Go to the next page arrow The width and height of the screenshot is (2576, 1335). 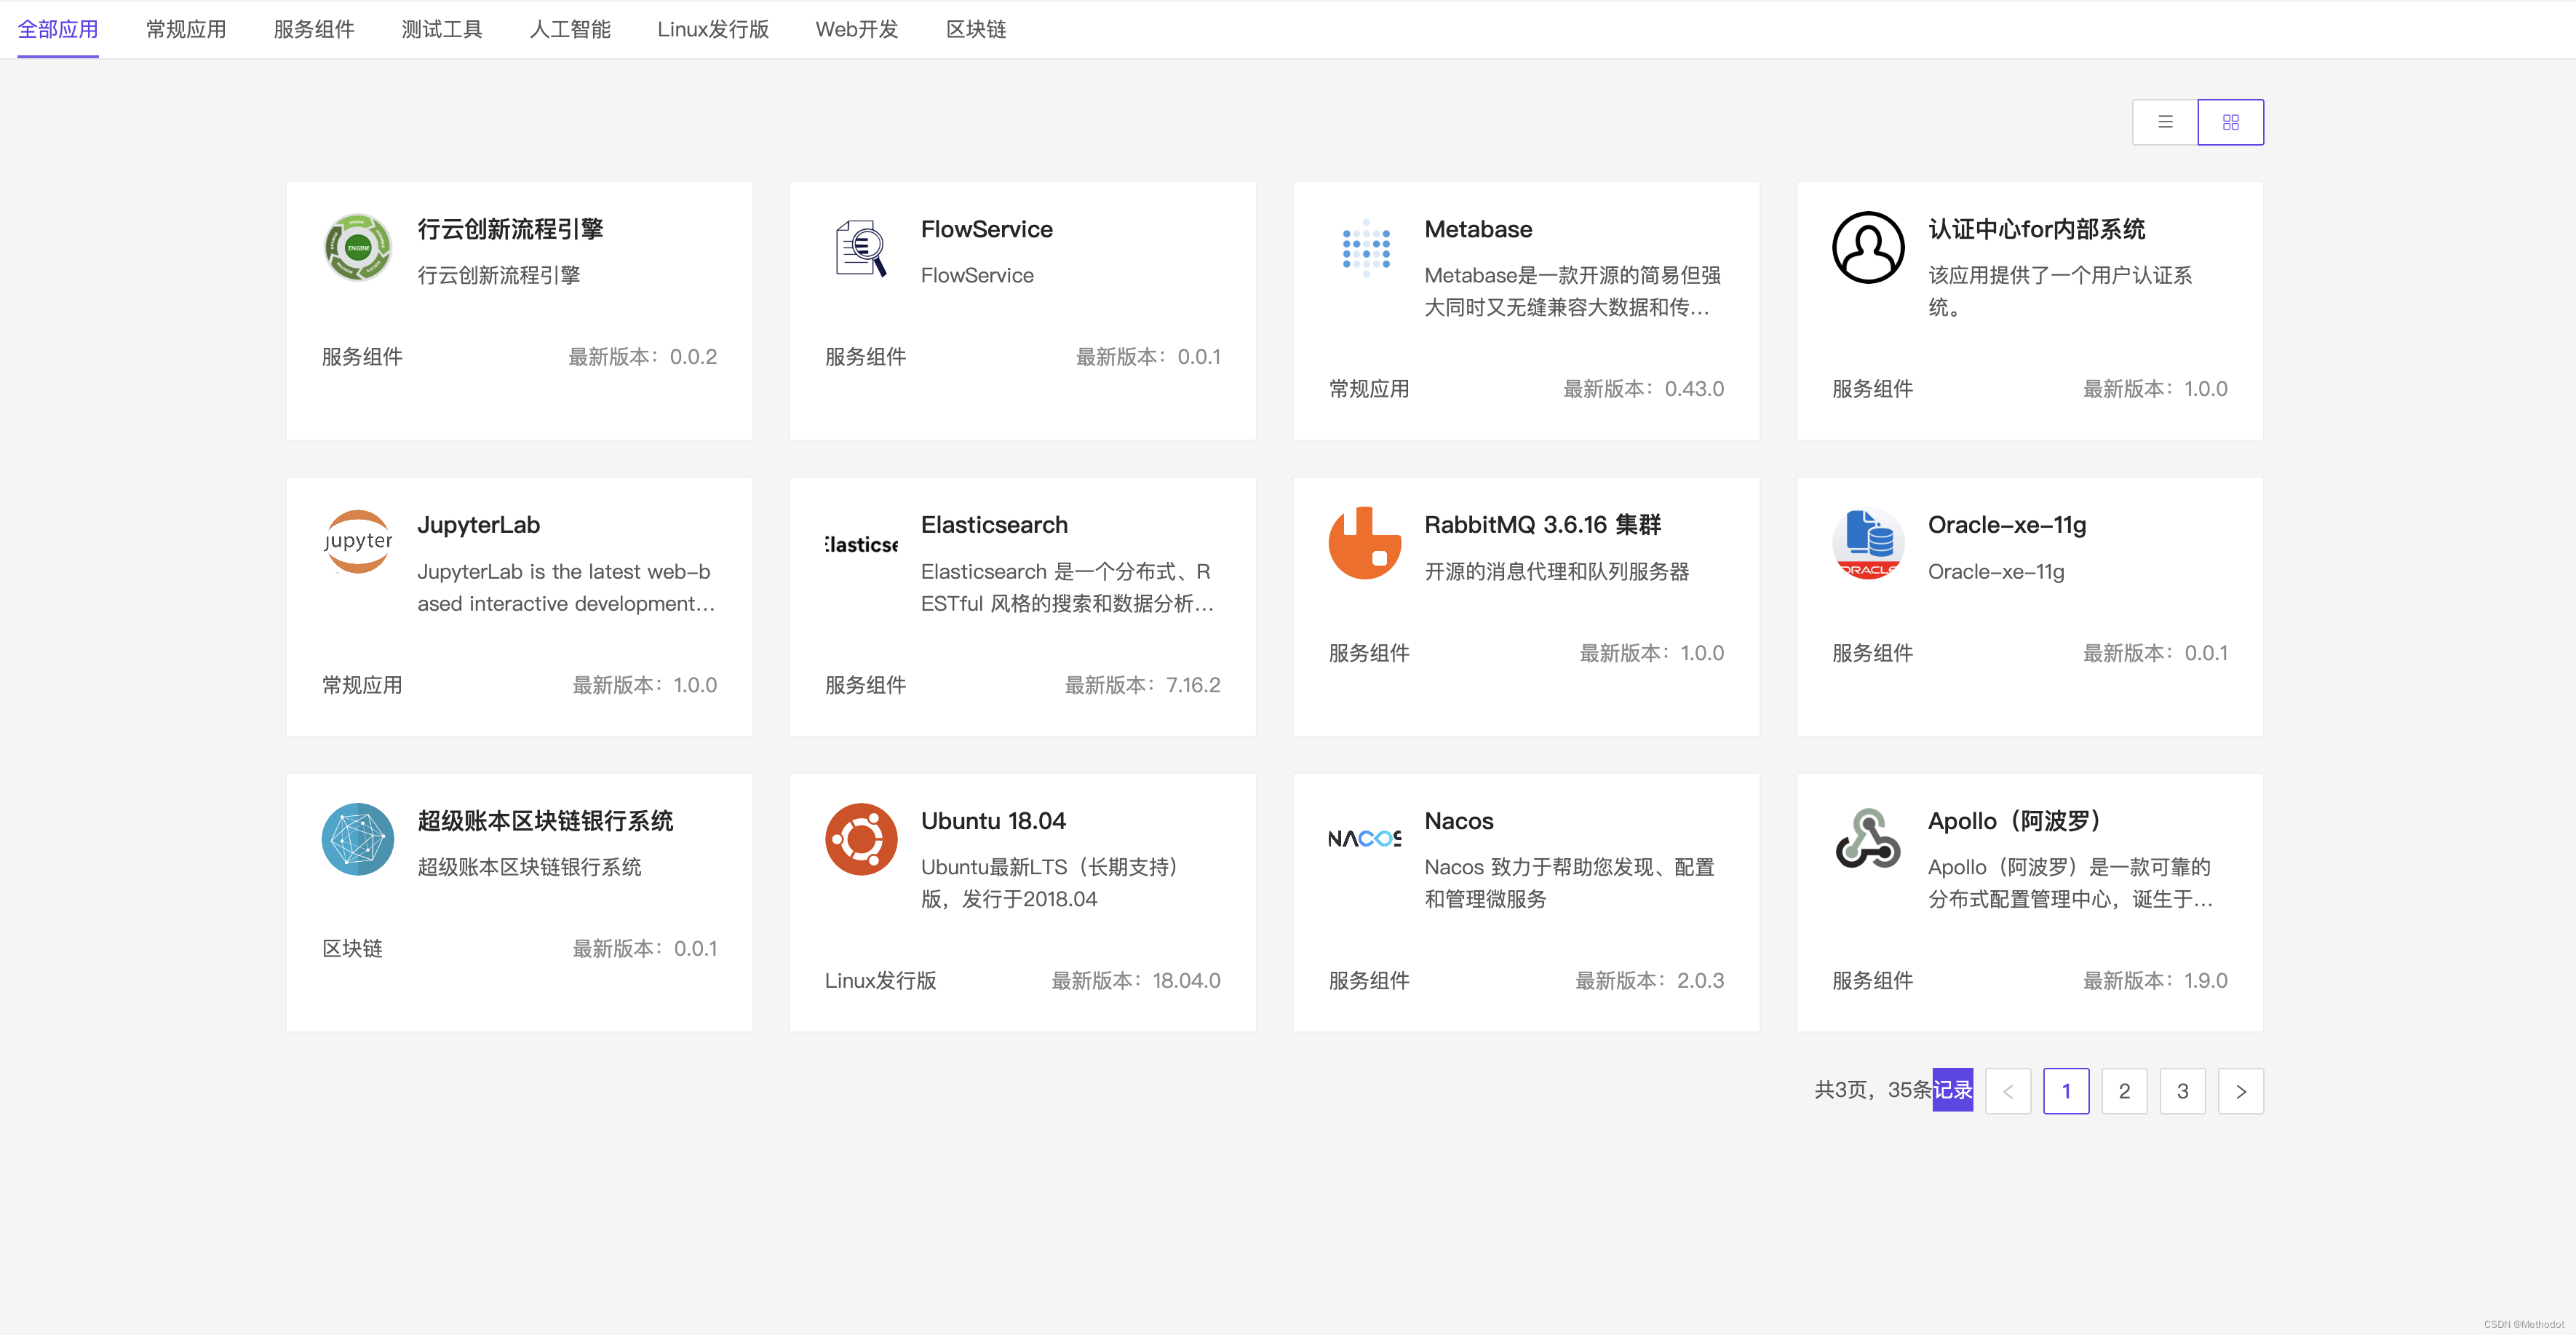(2241, 1091)
